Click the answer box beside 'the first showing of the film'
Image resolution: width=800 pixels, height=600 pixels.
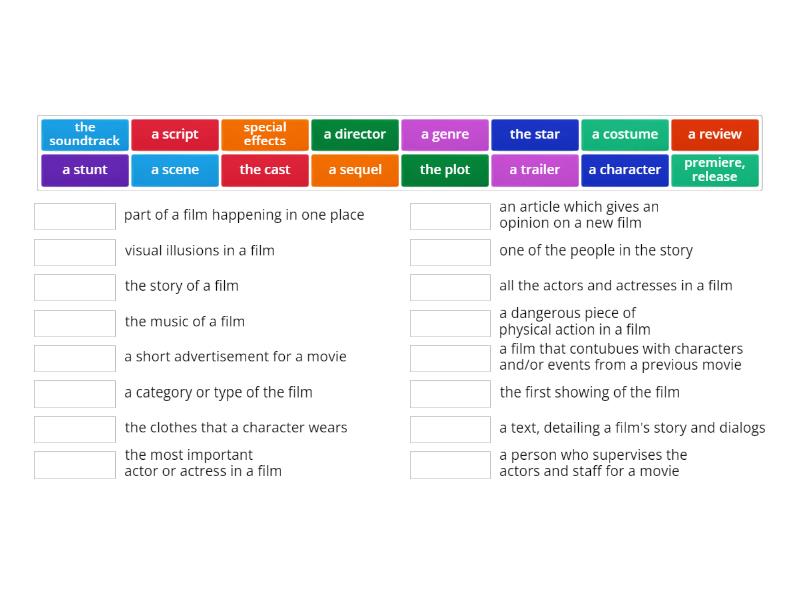pyautogui.click(x=449, y=393)
